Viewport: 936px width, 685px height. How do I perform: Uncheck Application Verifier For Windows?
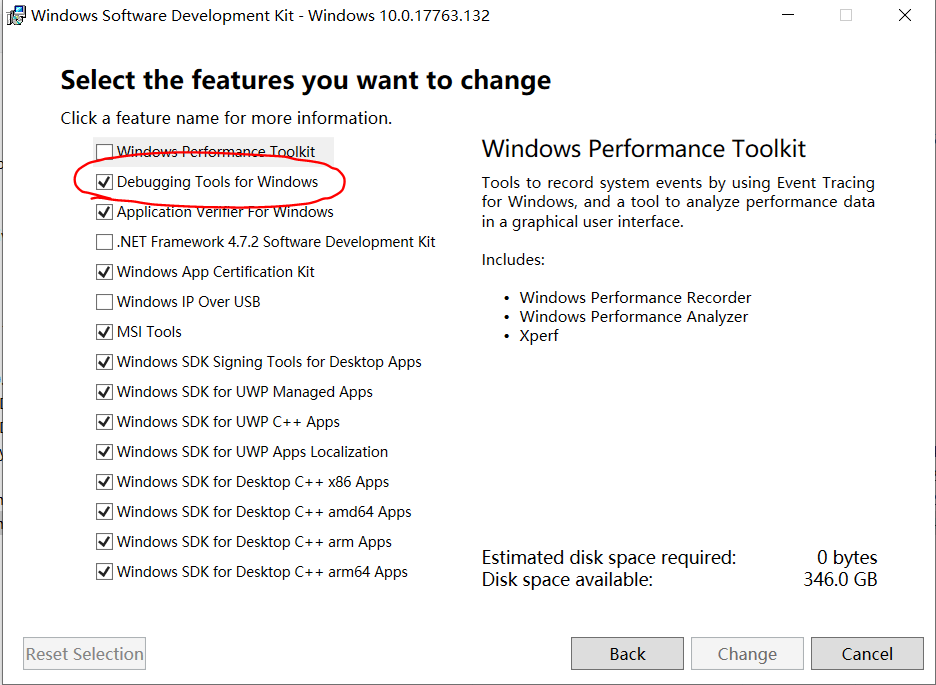click(x=104, y=211)
